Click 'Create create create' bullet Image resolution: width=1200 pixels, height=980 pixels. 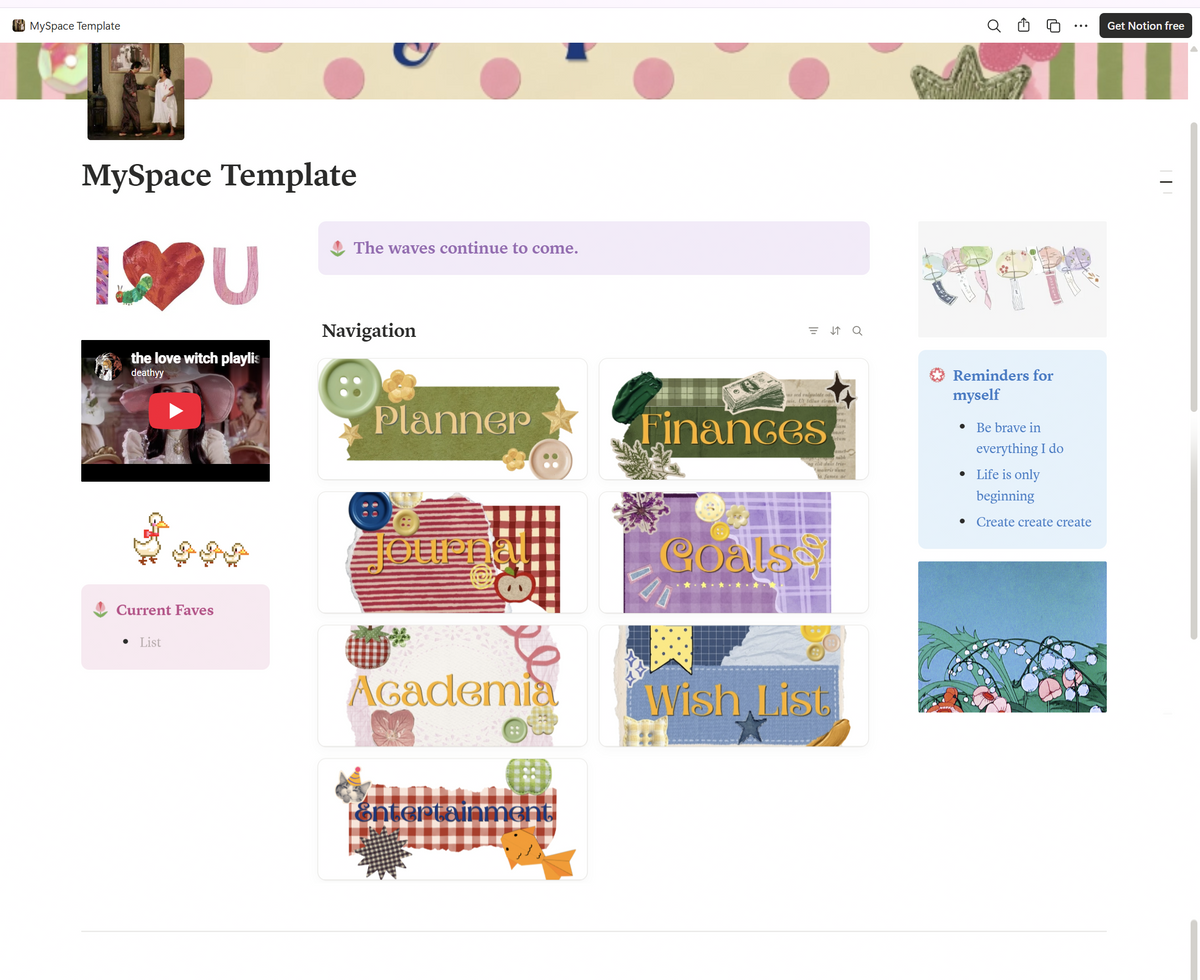tap(1034, 522)
